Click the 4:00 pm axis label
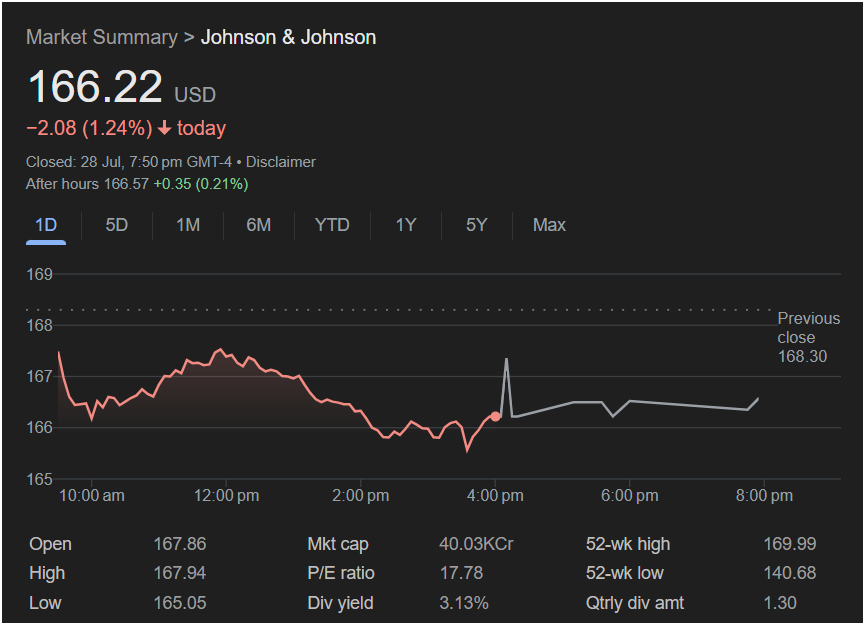 click(x=495, y=495)
